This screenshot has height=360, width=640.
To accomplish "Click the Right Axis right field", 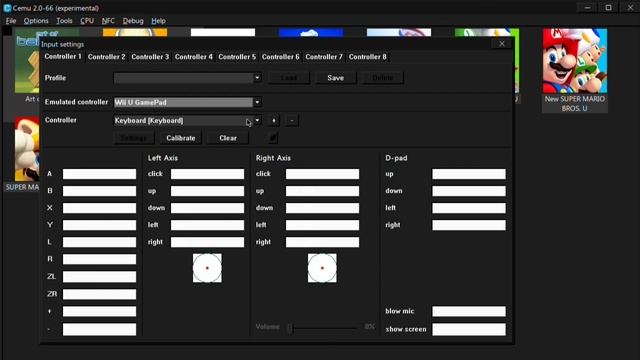I will pos(322,242).
